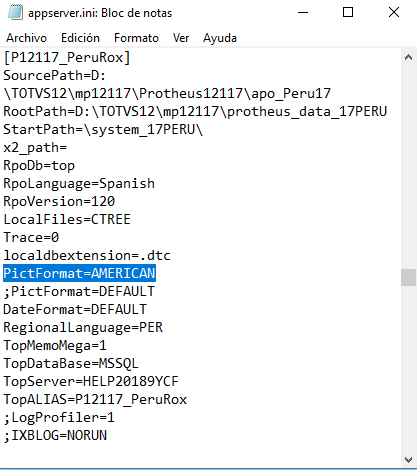This screenshot has width=417, height=470.
Task: Open the Ver menu
Action: (181, 38)
